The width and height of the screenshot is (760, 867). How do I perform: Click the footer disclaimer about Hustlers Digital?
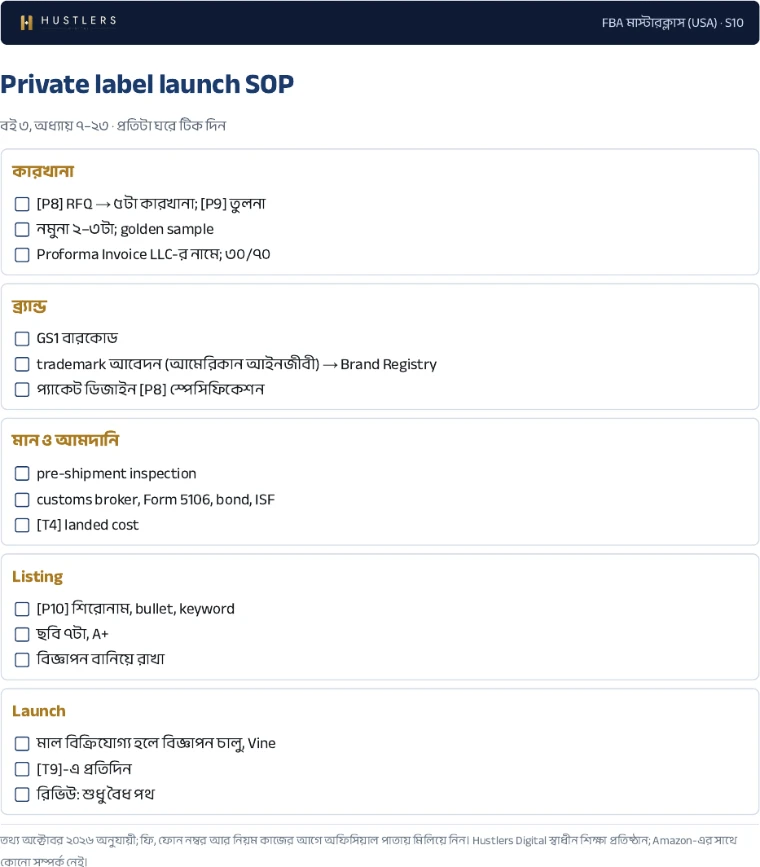[368, 850]
